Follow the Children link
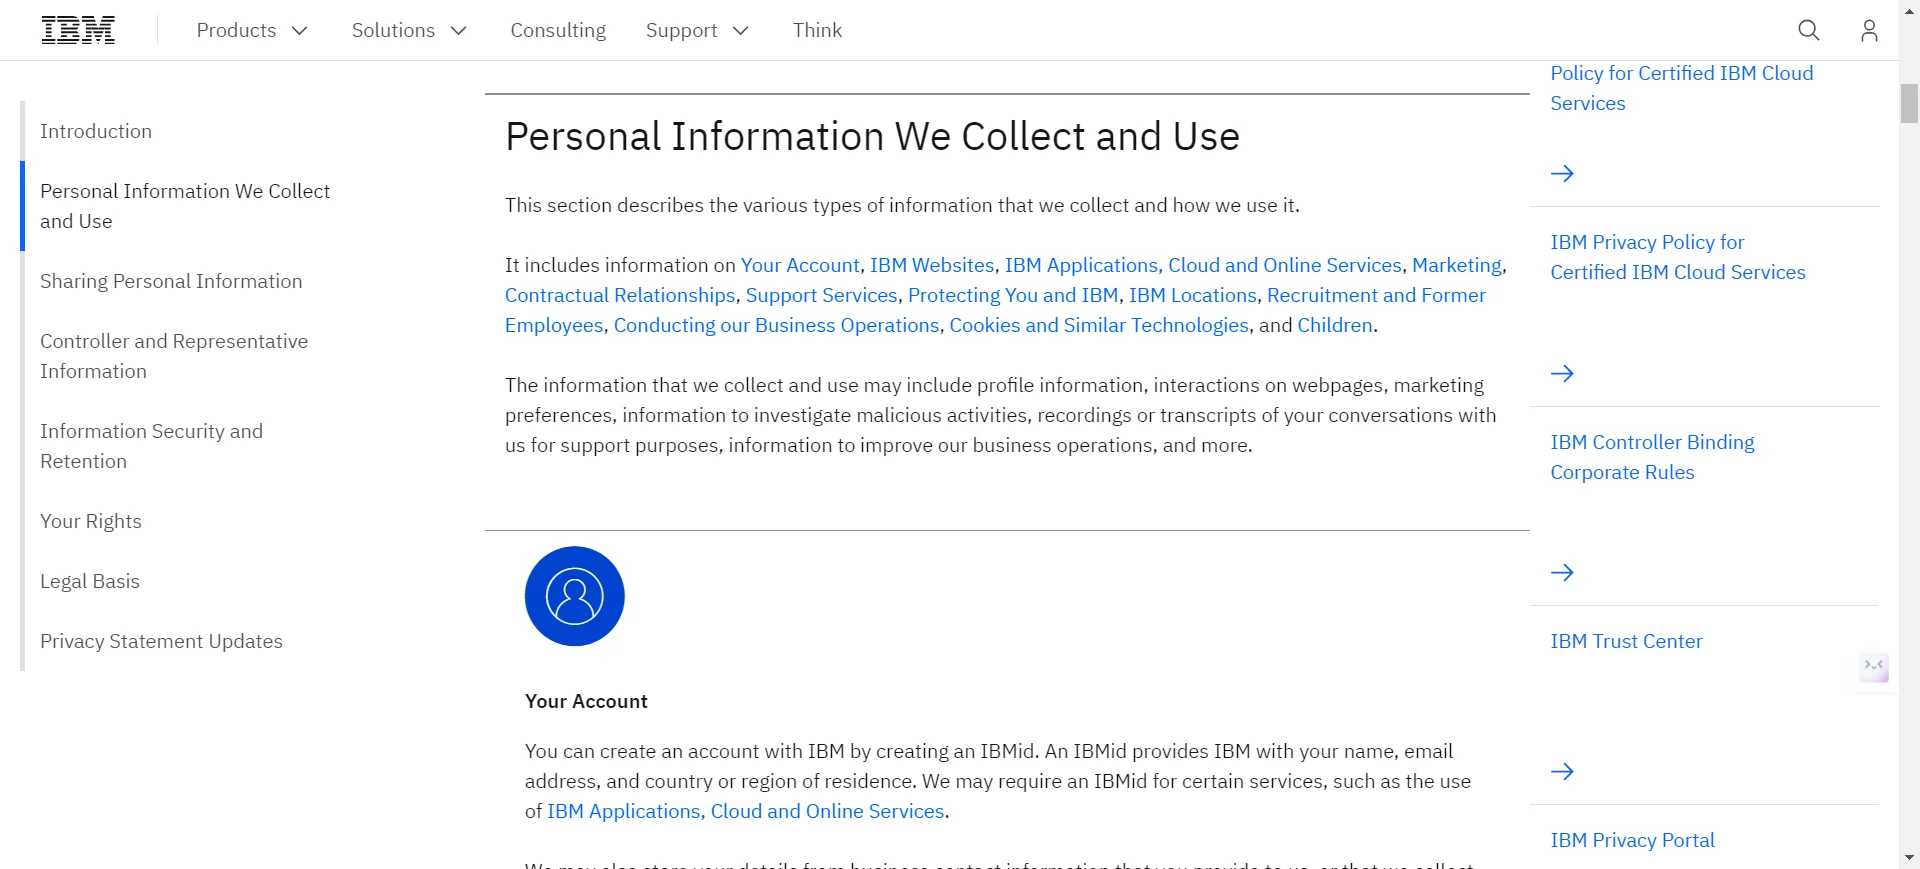 click(x=1335, y=325)
